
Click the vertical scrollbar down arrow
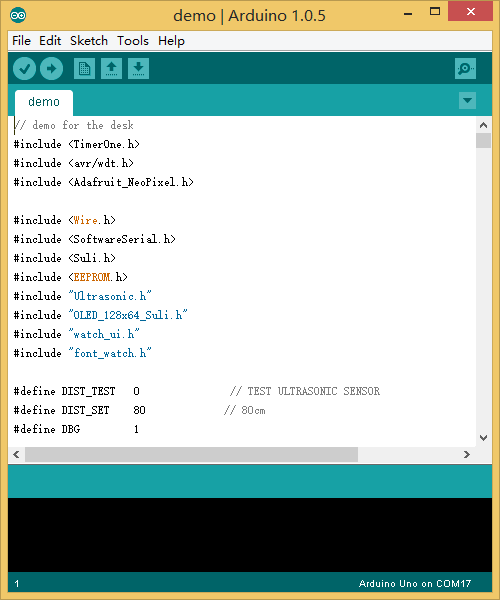(x=484, y=438)
